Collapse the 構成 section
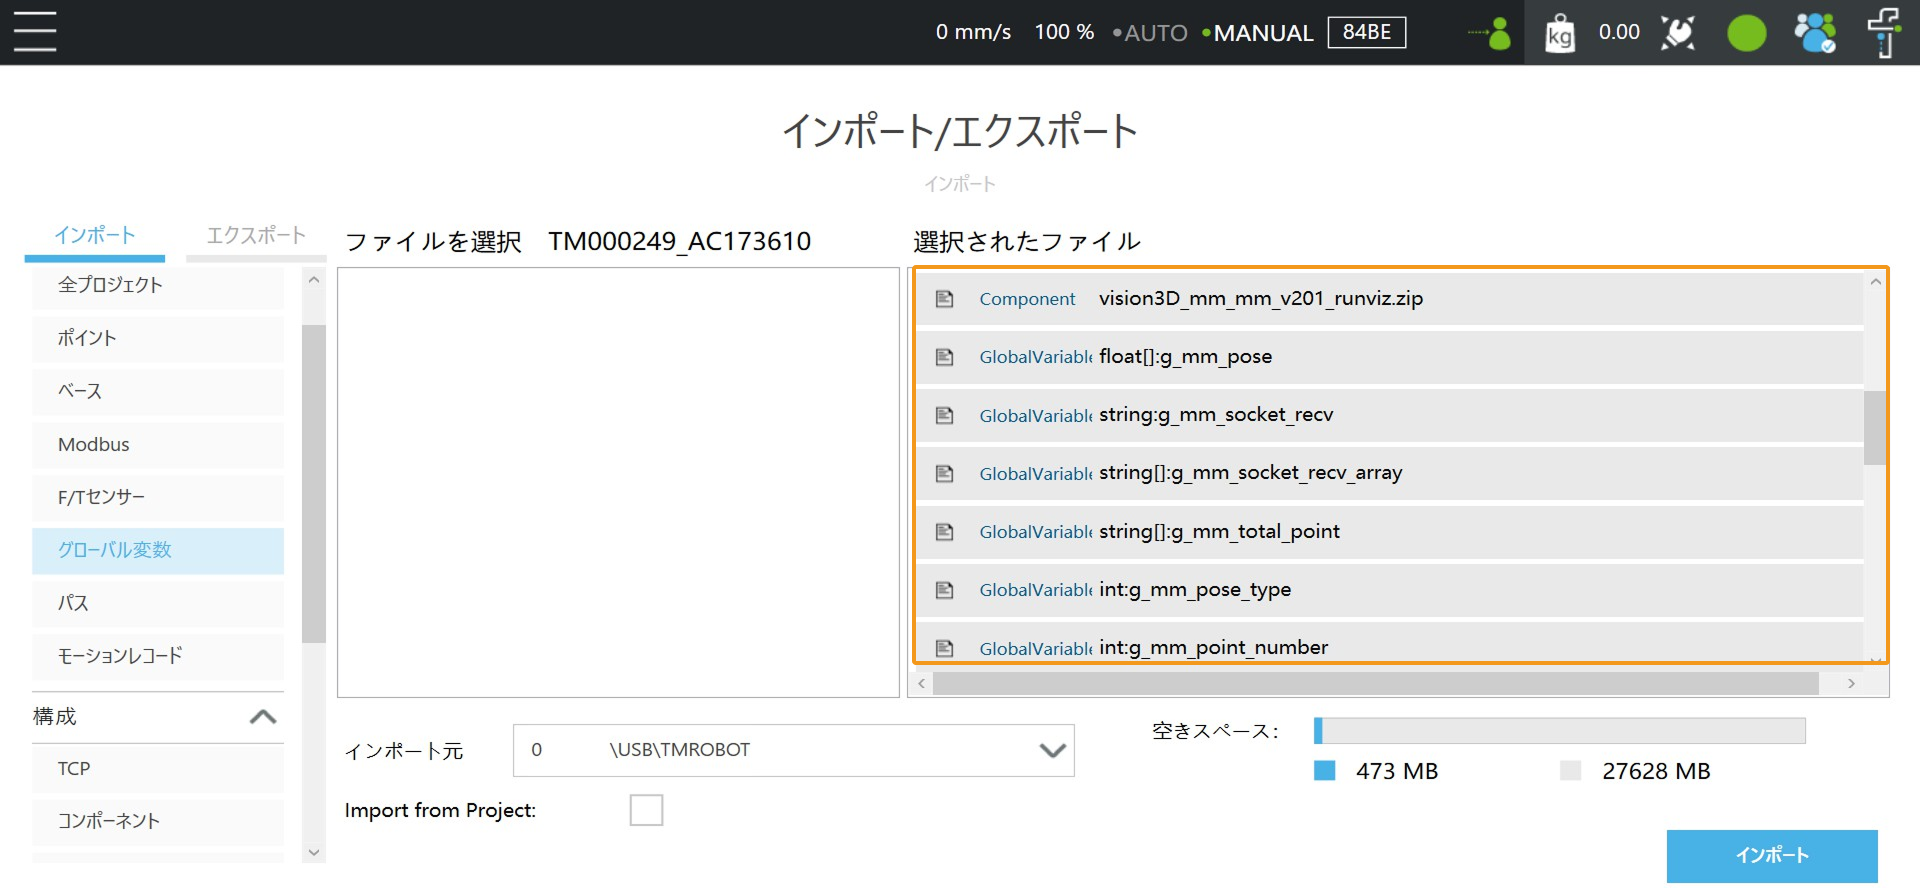Screen dimensions: 1920x888 tap(262, 717)
